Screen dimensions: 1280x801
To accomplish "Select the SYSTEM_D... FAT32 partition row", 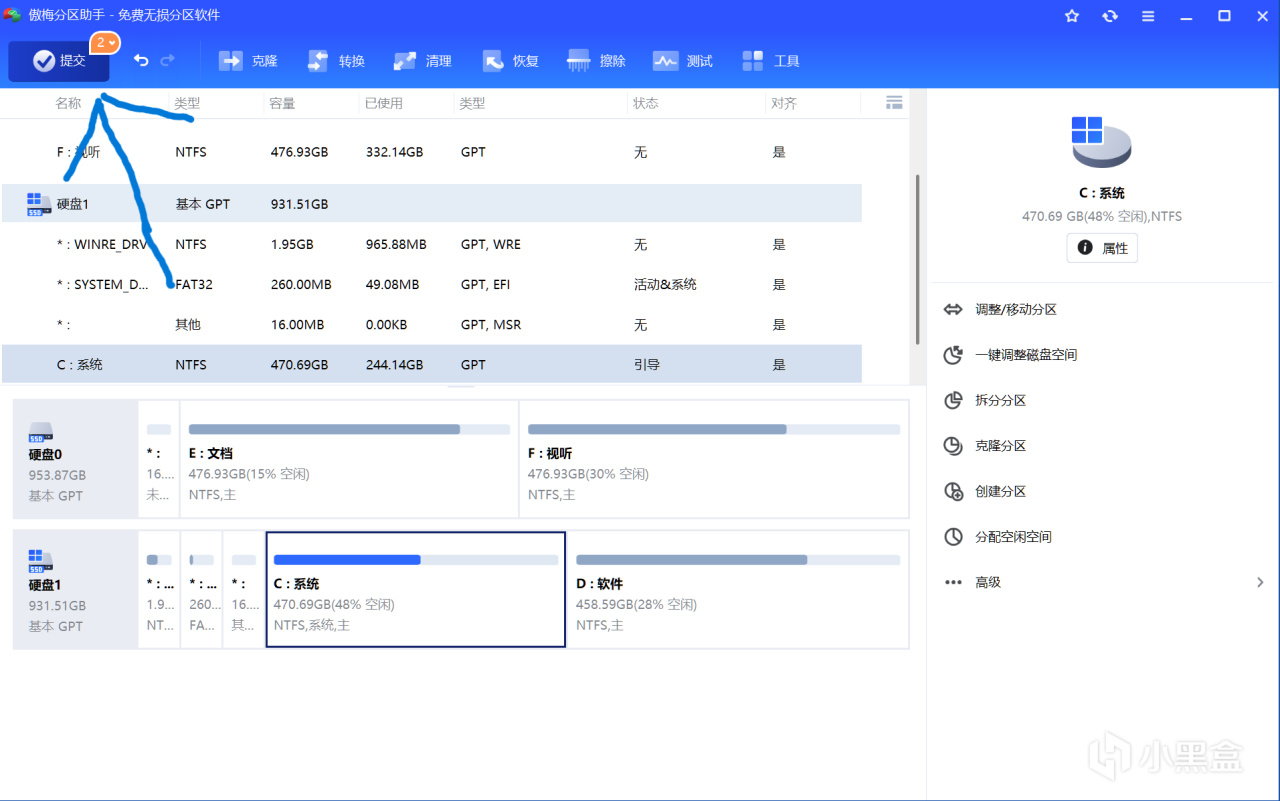I will coord(431,284).
